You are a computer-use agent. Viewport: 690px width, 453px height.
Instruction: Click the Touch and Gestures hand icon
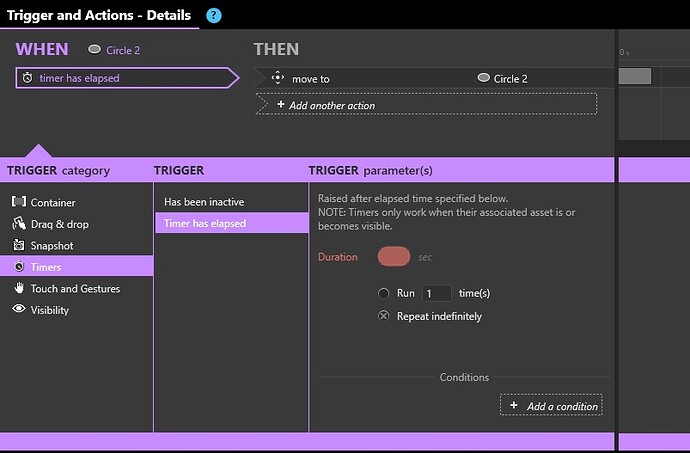pyautogui.click(x=18, y=288)
